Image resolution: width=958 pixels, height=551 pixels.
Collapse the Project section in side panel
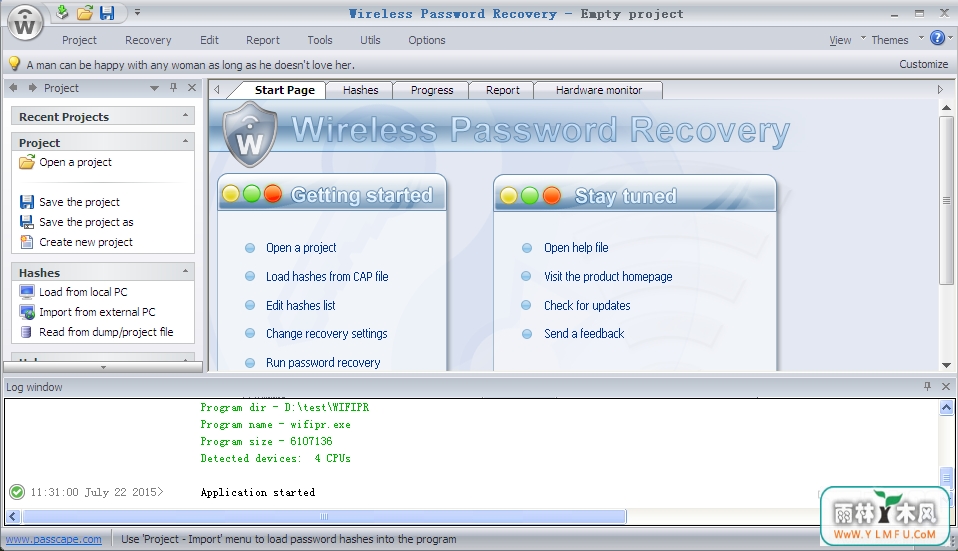185,141
